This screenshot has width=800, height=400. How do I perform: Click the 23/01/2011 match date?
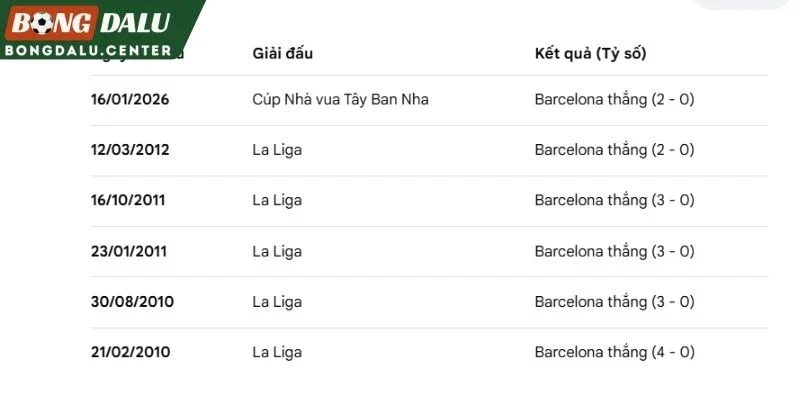(129, 252)
